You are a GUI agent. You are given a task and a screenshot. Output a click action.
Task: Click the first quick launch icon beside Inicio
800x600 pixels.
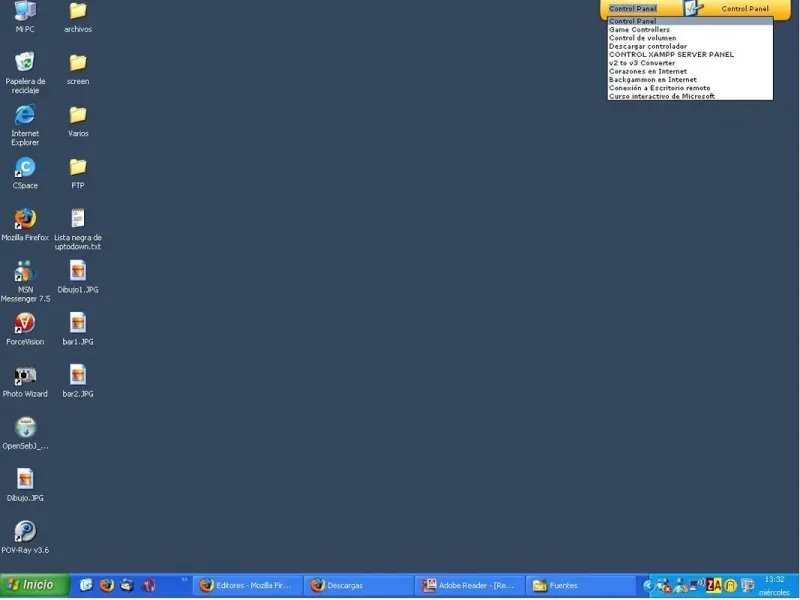[x=86, y=585]
